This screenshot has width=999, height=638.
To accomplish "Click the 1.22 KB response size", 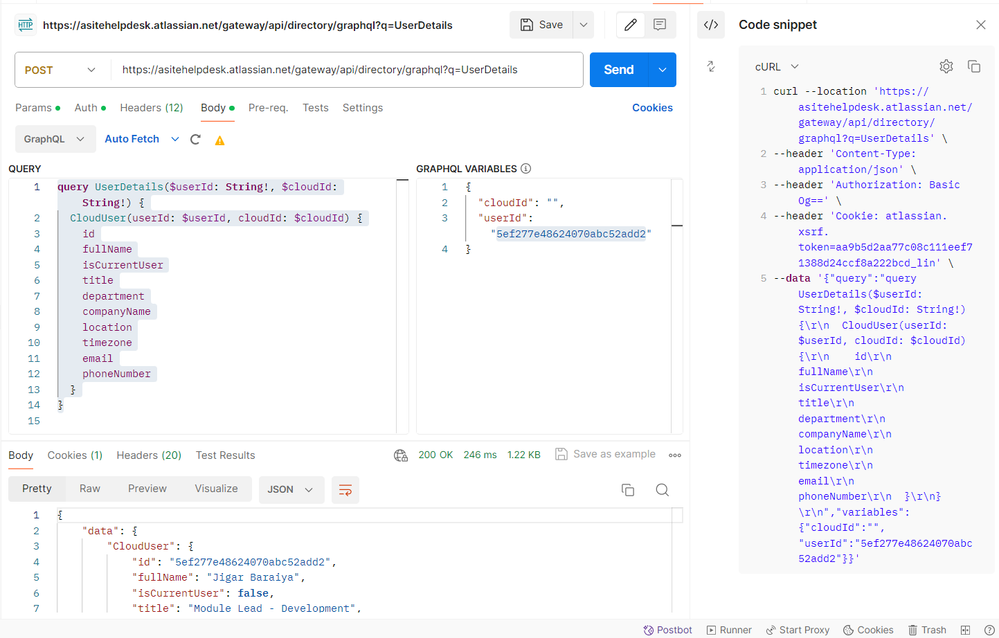I will click(524, 455).
